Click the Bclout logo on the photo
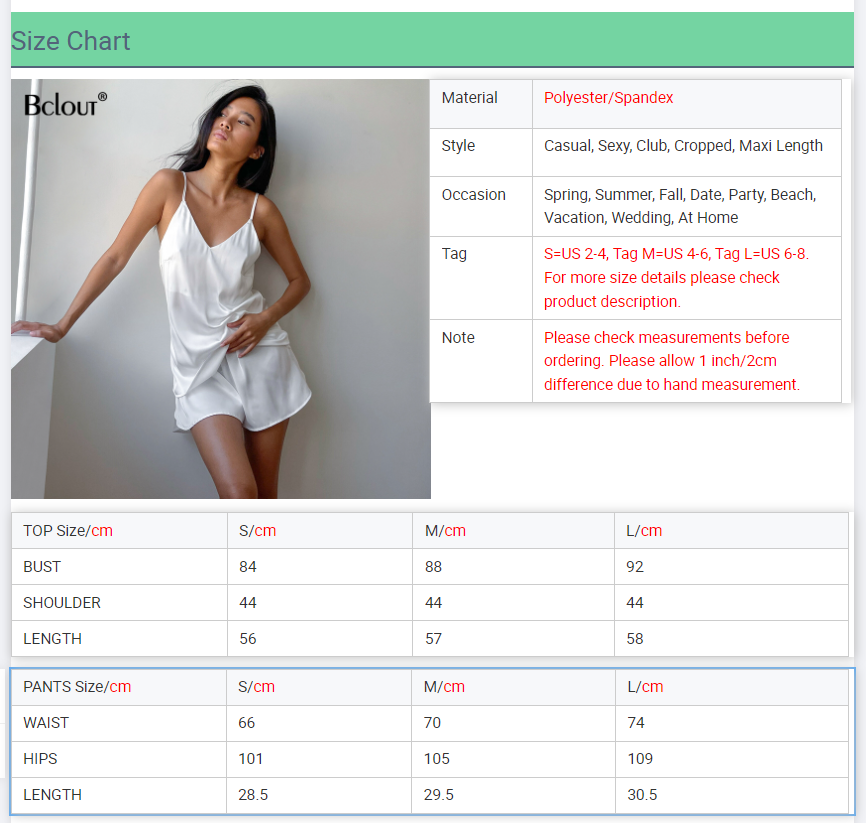This screenshot has width=866, height=823. [65, 103]
